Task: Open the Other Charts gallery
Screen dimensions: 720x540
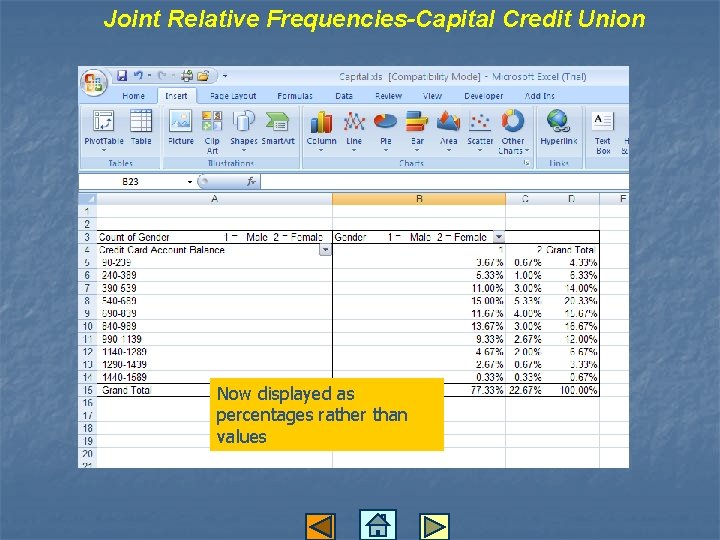Action: [x=512, y=132]
